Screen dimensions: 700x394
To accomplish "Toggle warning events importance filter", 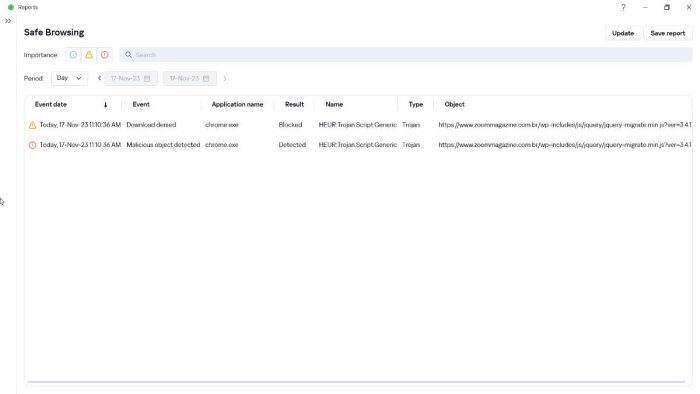I will (x=89, y=55).
